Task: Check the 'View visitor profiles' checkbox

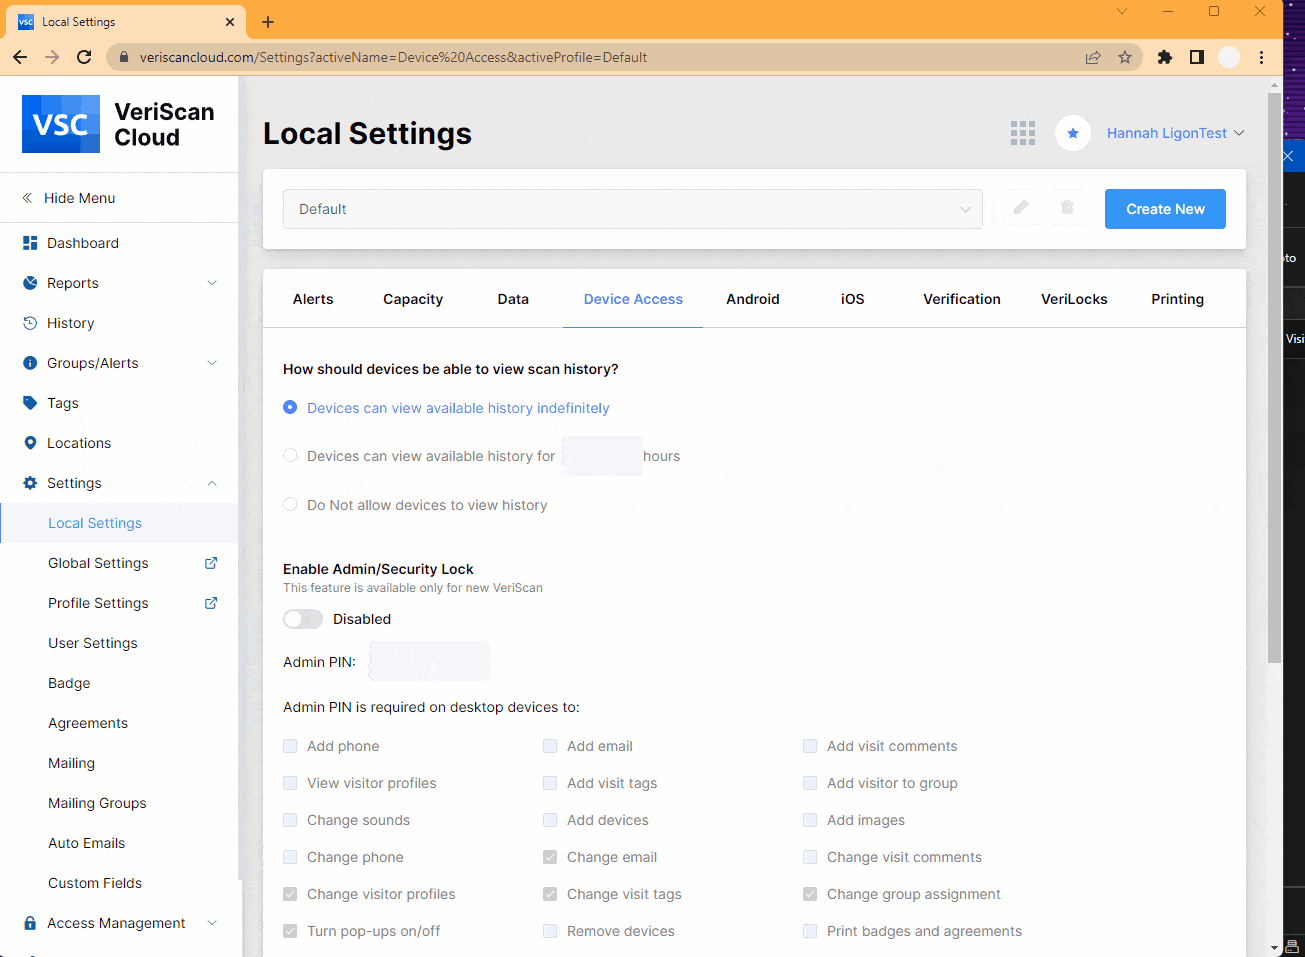Action: 290,783
